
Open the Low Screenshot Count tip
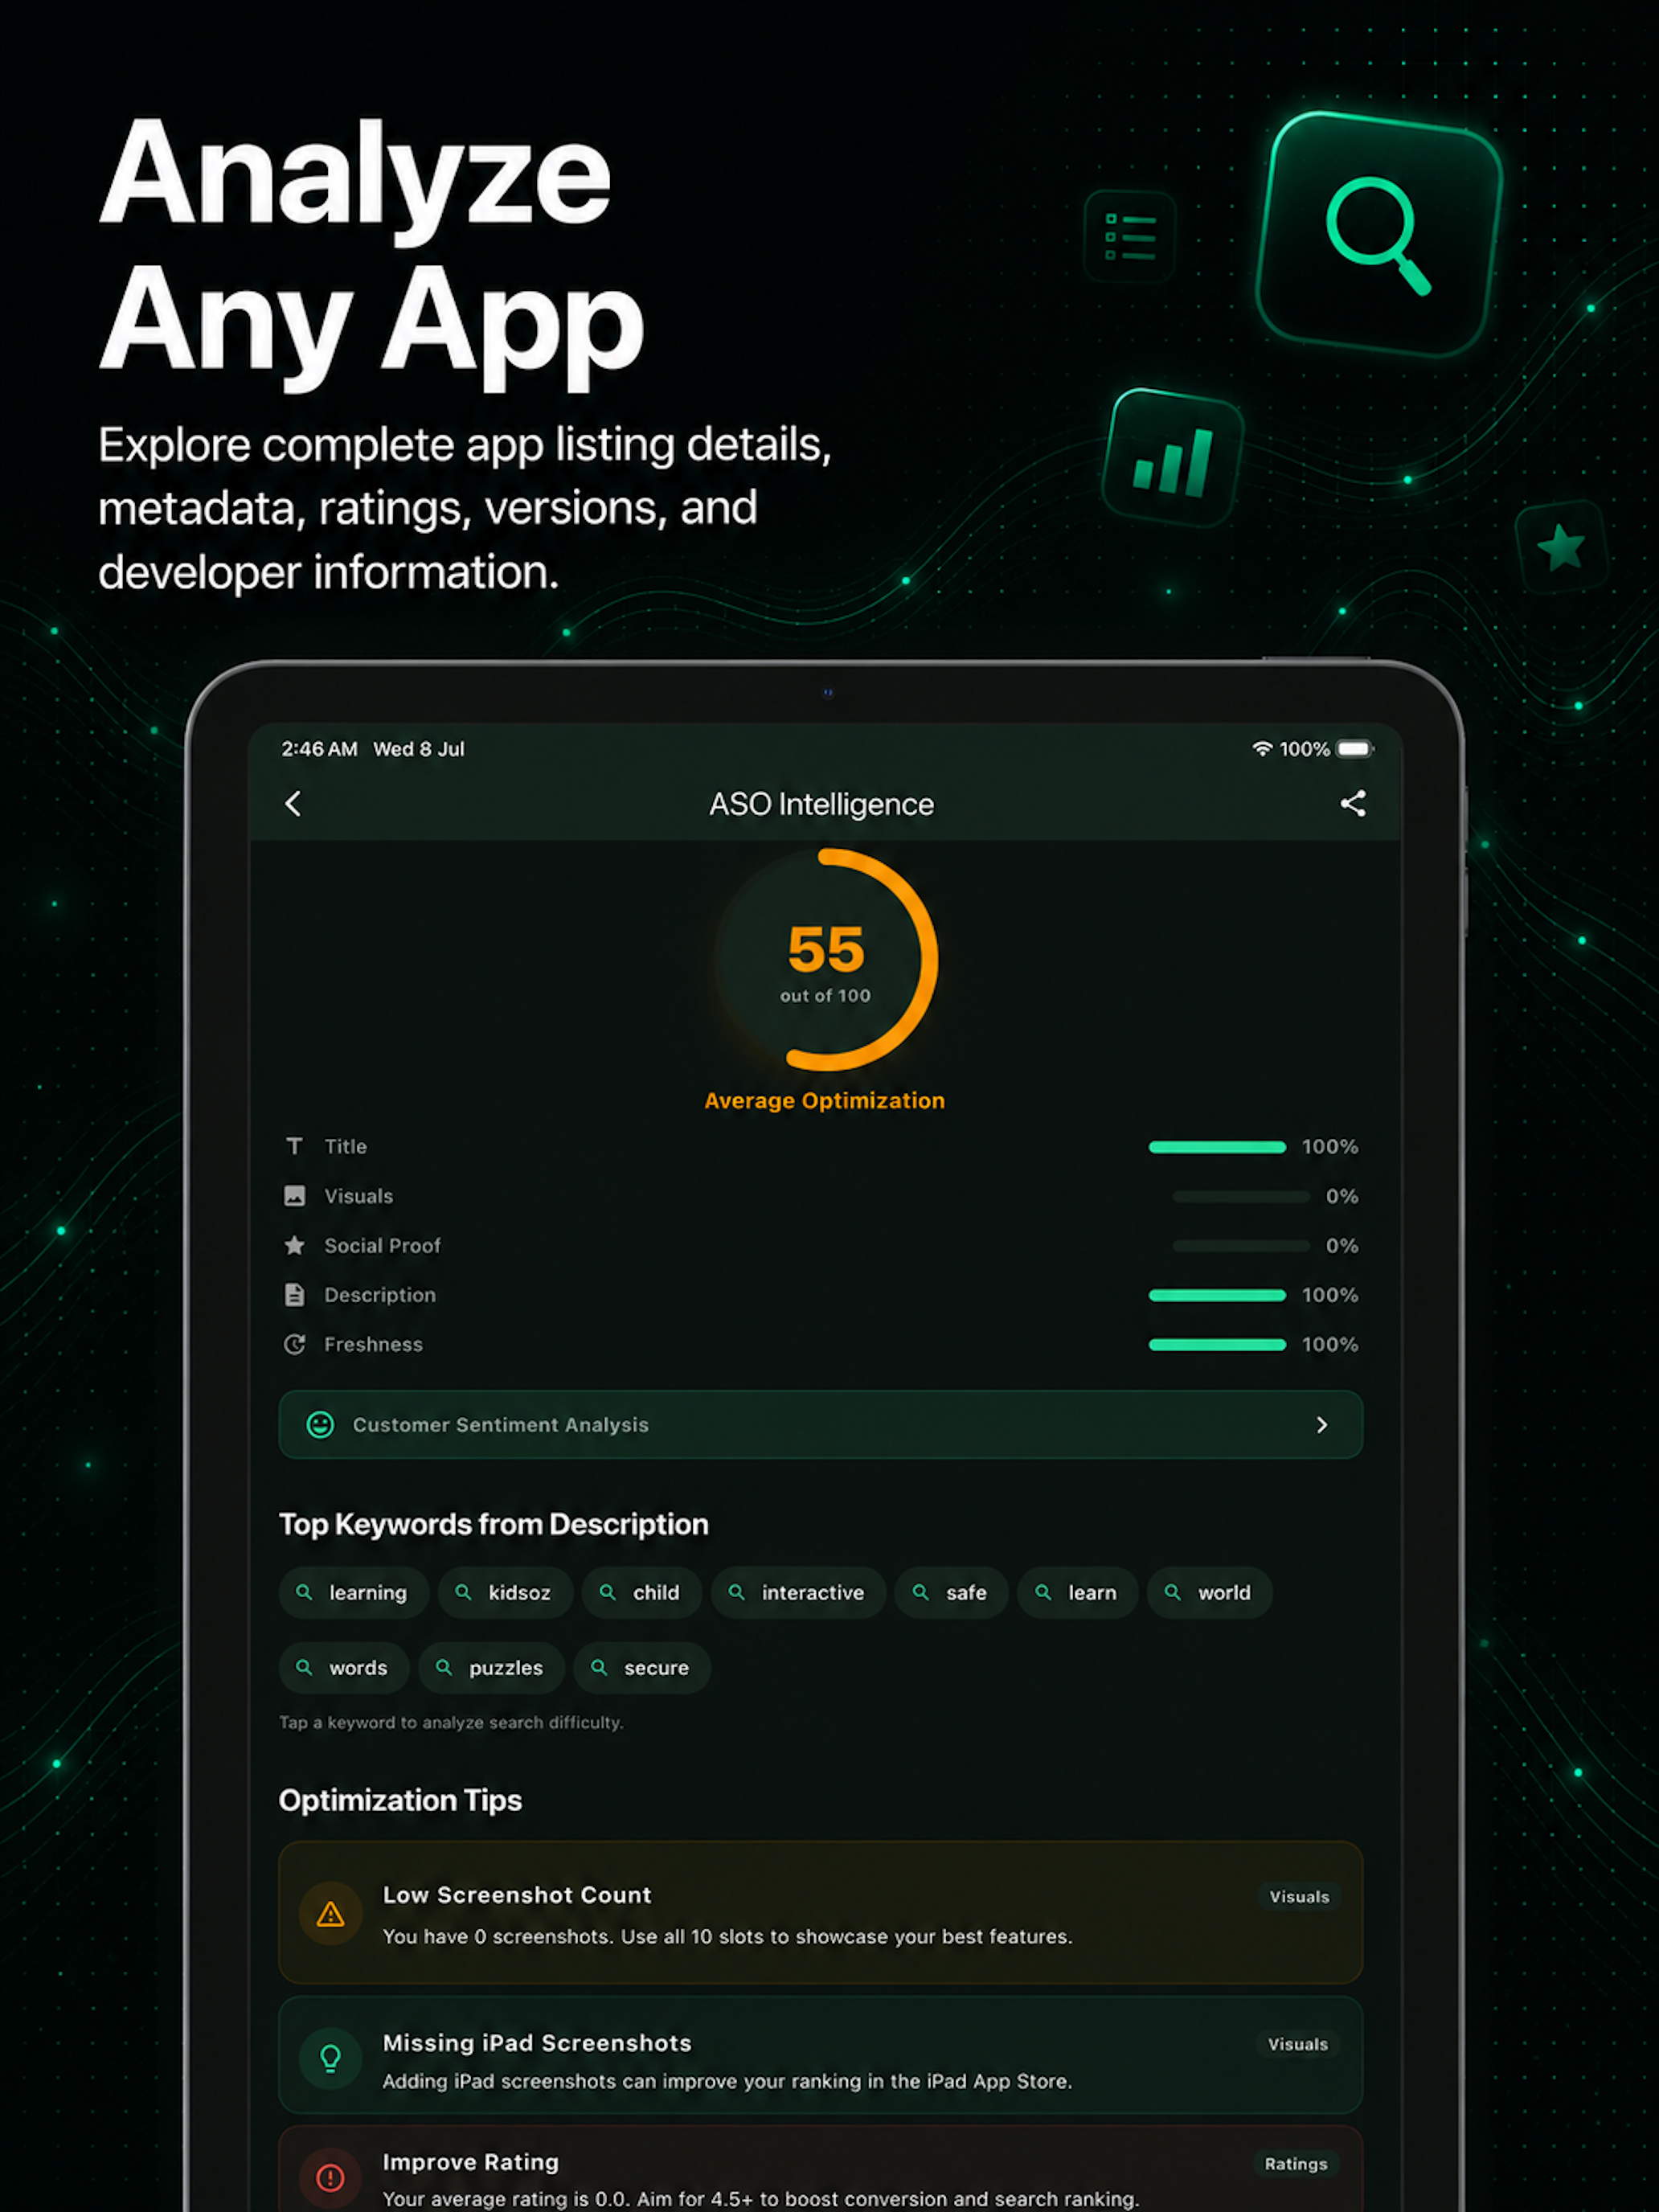coord(820,1912)
